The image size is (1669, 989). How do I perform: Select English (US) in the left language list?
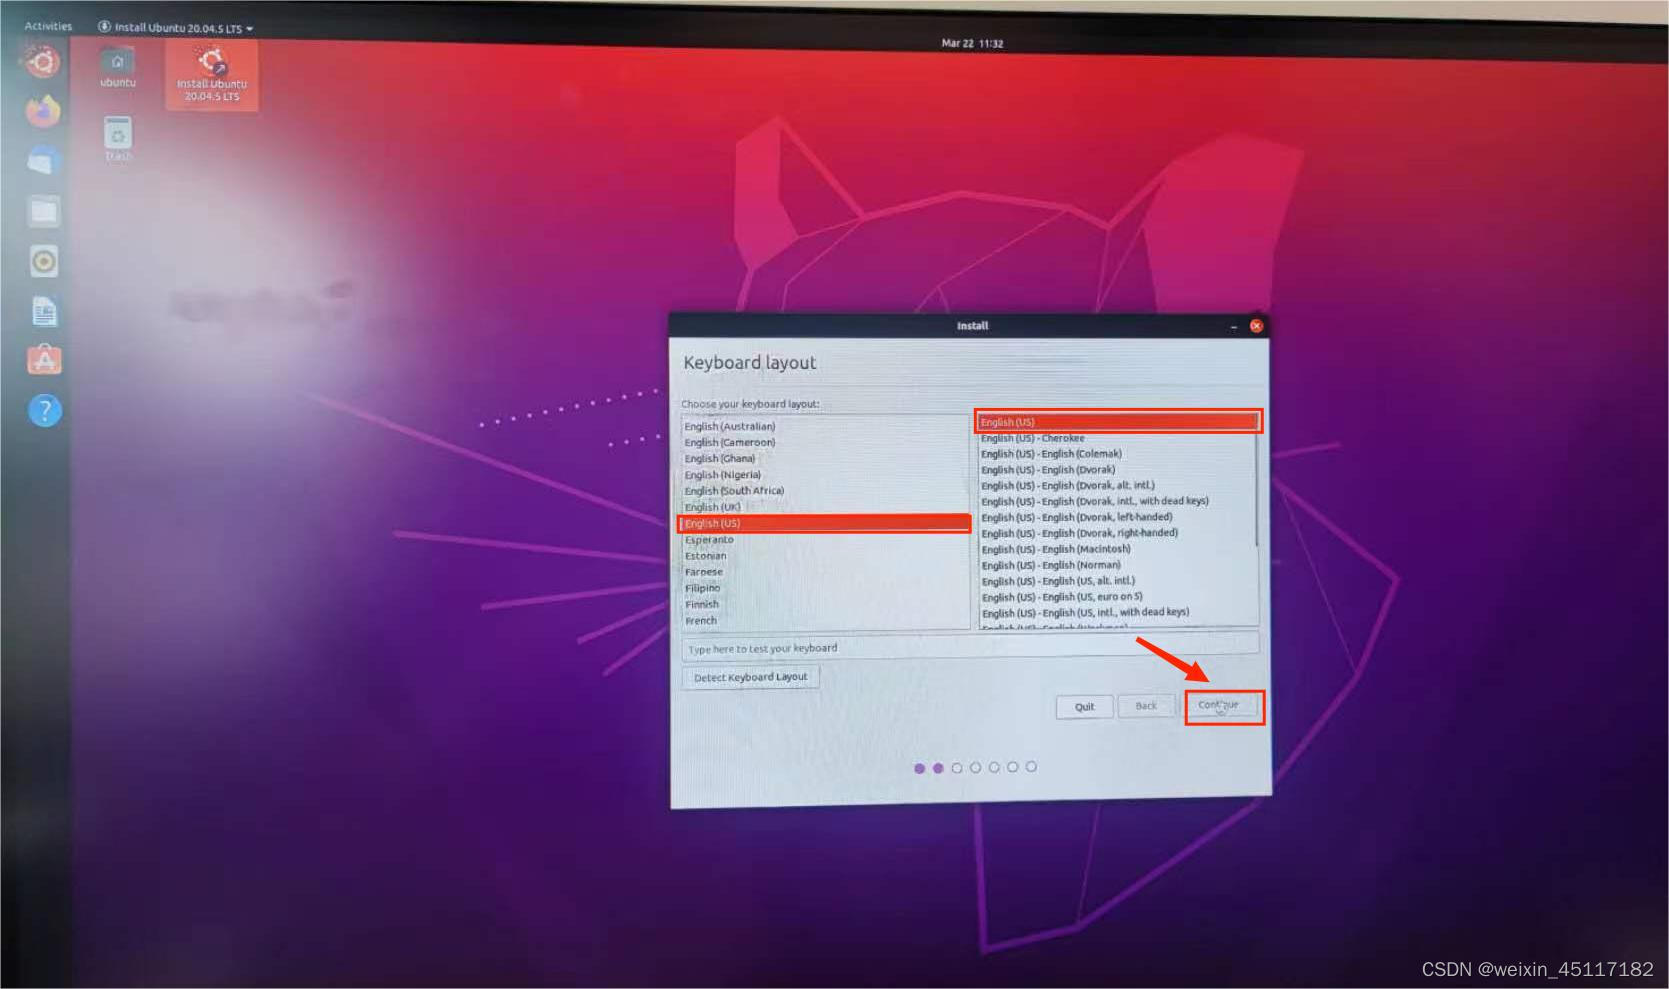point(825,523)
